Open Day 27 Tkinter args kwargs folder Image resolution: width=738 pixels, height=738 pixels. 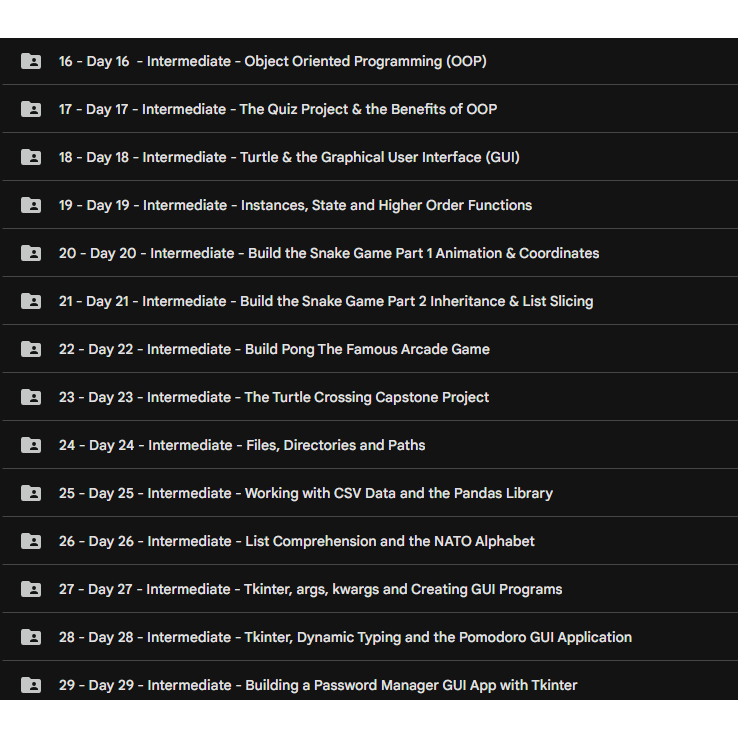point(310,589)
